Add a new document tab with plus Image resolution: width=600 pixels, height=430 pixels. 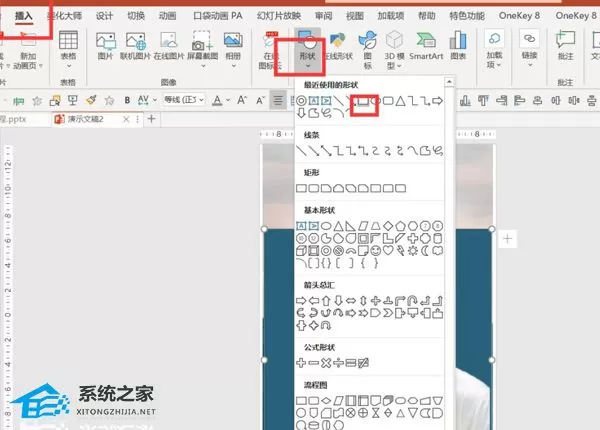coord(152,119)
